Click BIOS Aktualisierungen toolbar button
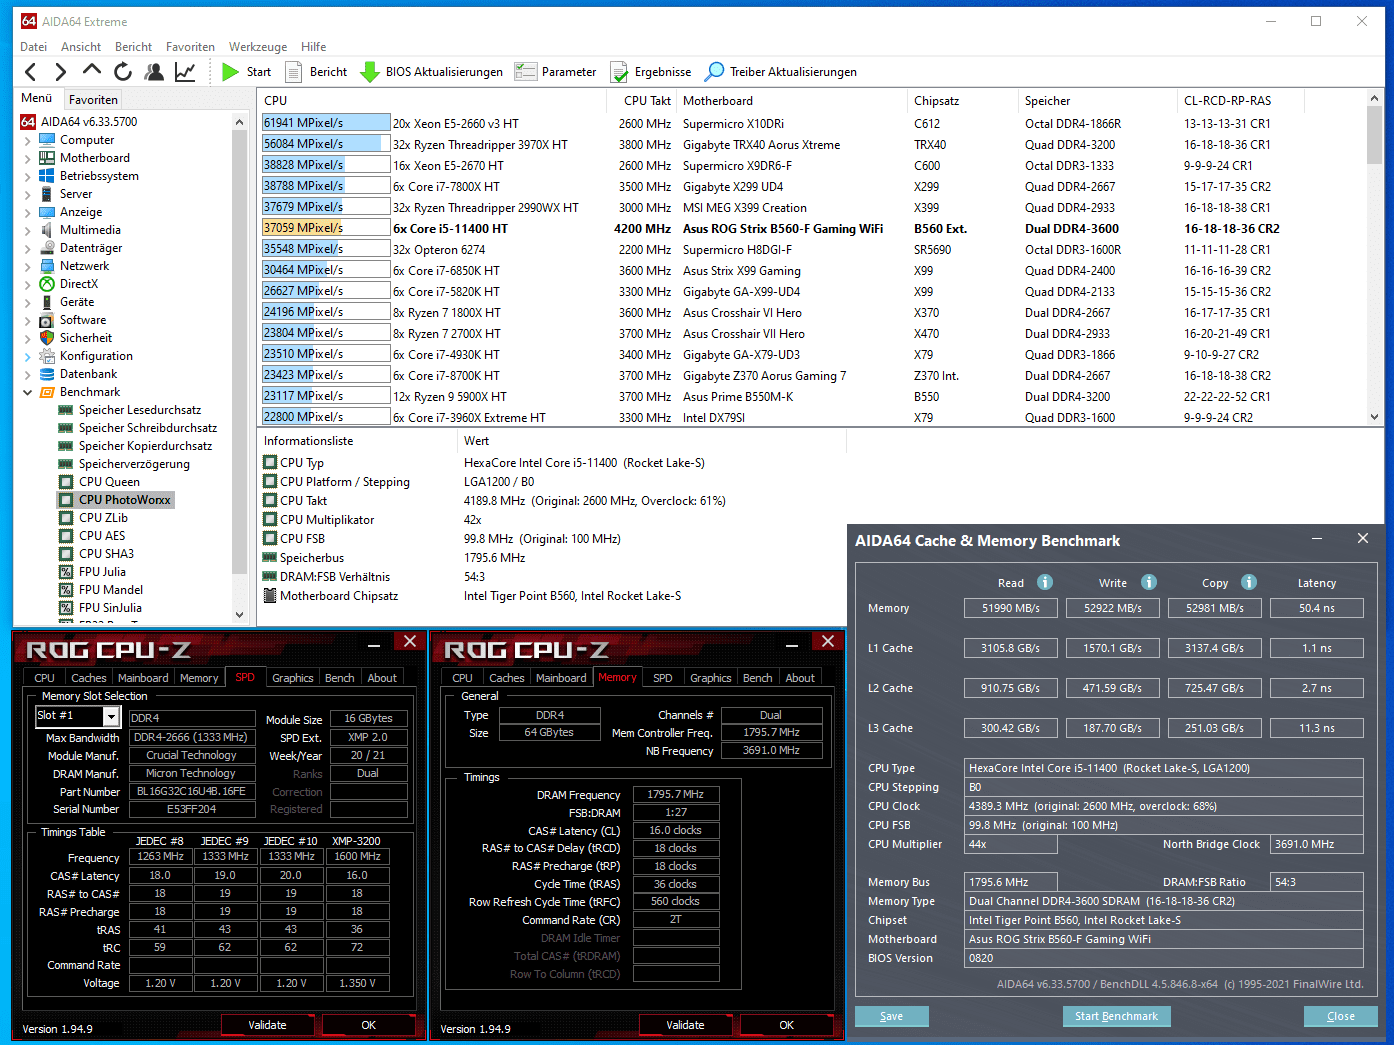 point(432,72)
